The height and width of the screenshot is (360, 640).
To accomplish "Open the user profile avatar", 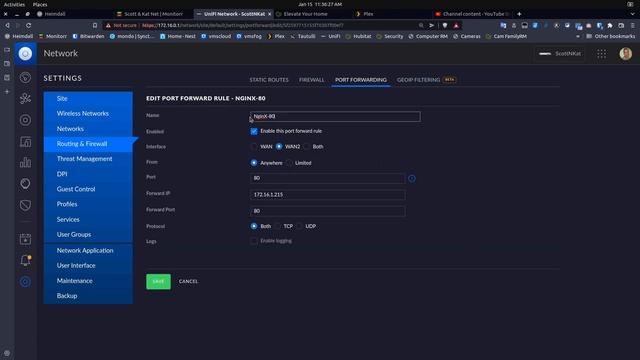I will (x=625, y=53).
